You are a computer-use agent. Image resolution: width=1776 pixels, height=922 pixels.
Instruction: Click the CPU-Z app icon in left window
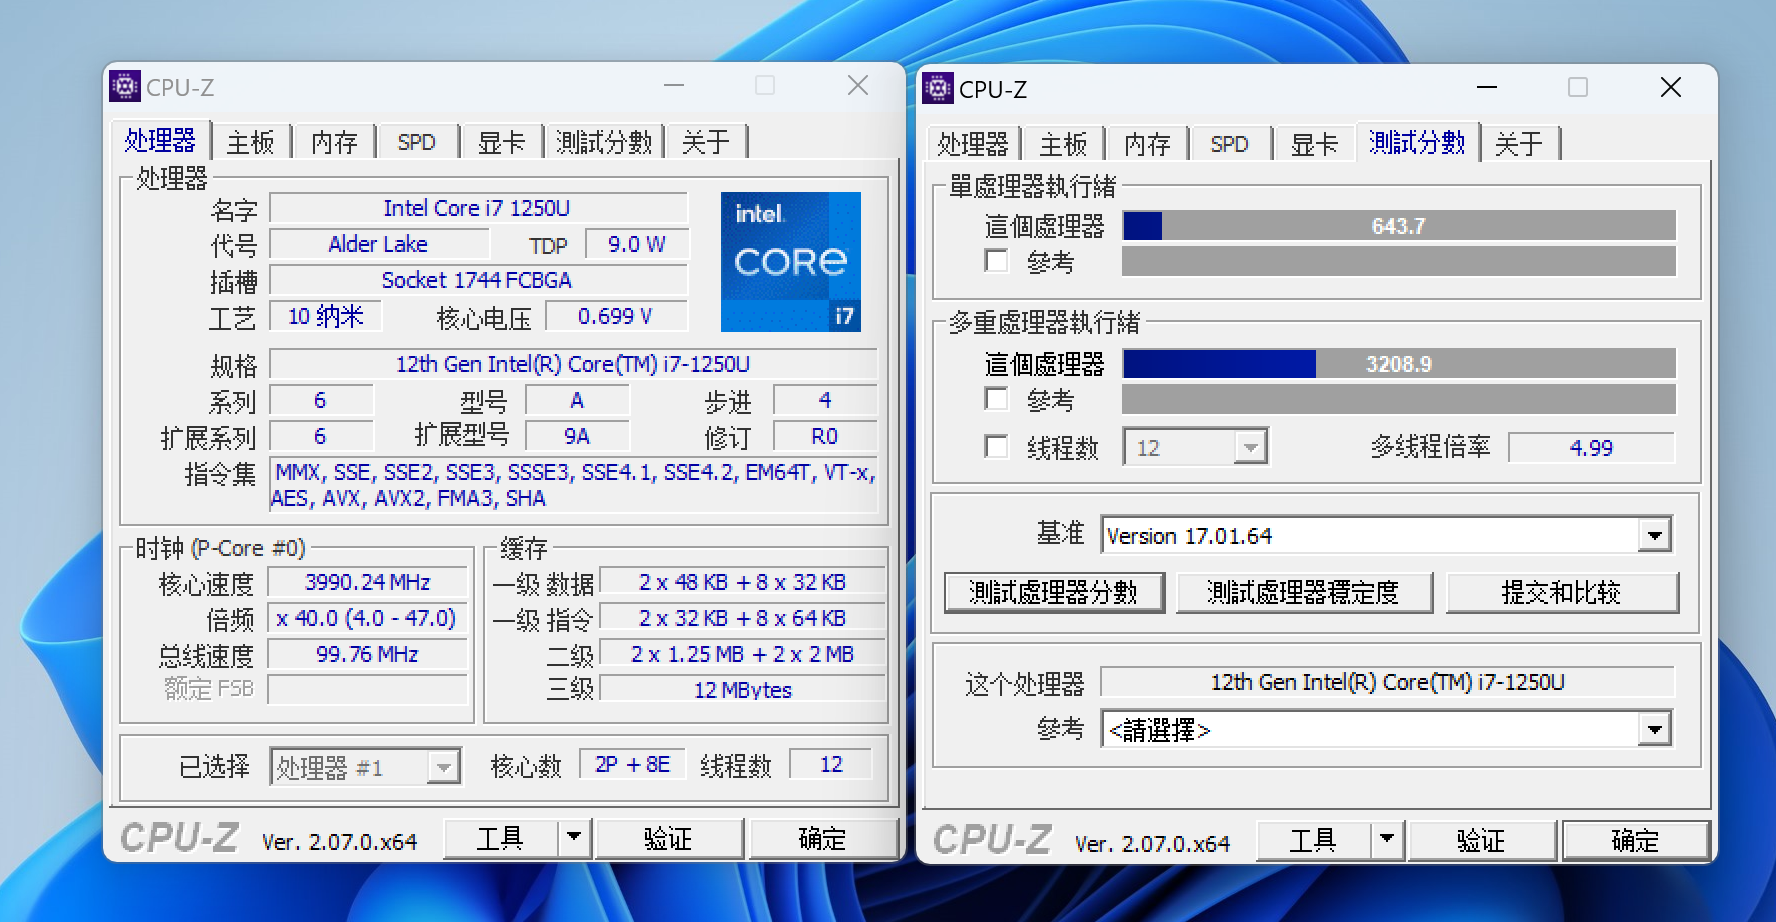tap(125, 87)
